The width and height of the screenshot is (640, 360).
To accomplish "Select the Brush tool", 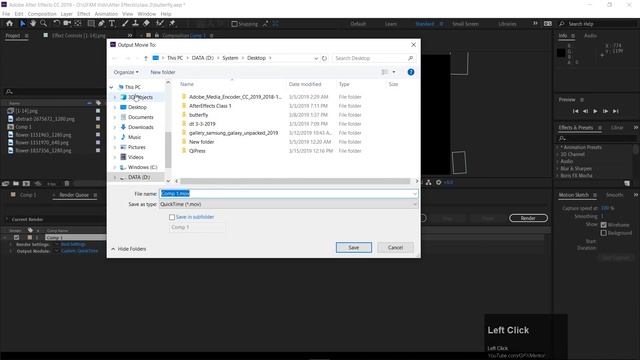I will tap(125, 24).
